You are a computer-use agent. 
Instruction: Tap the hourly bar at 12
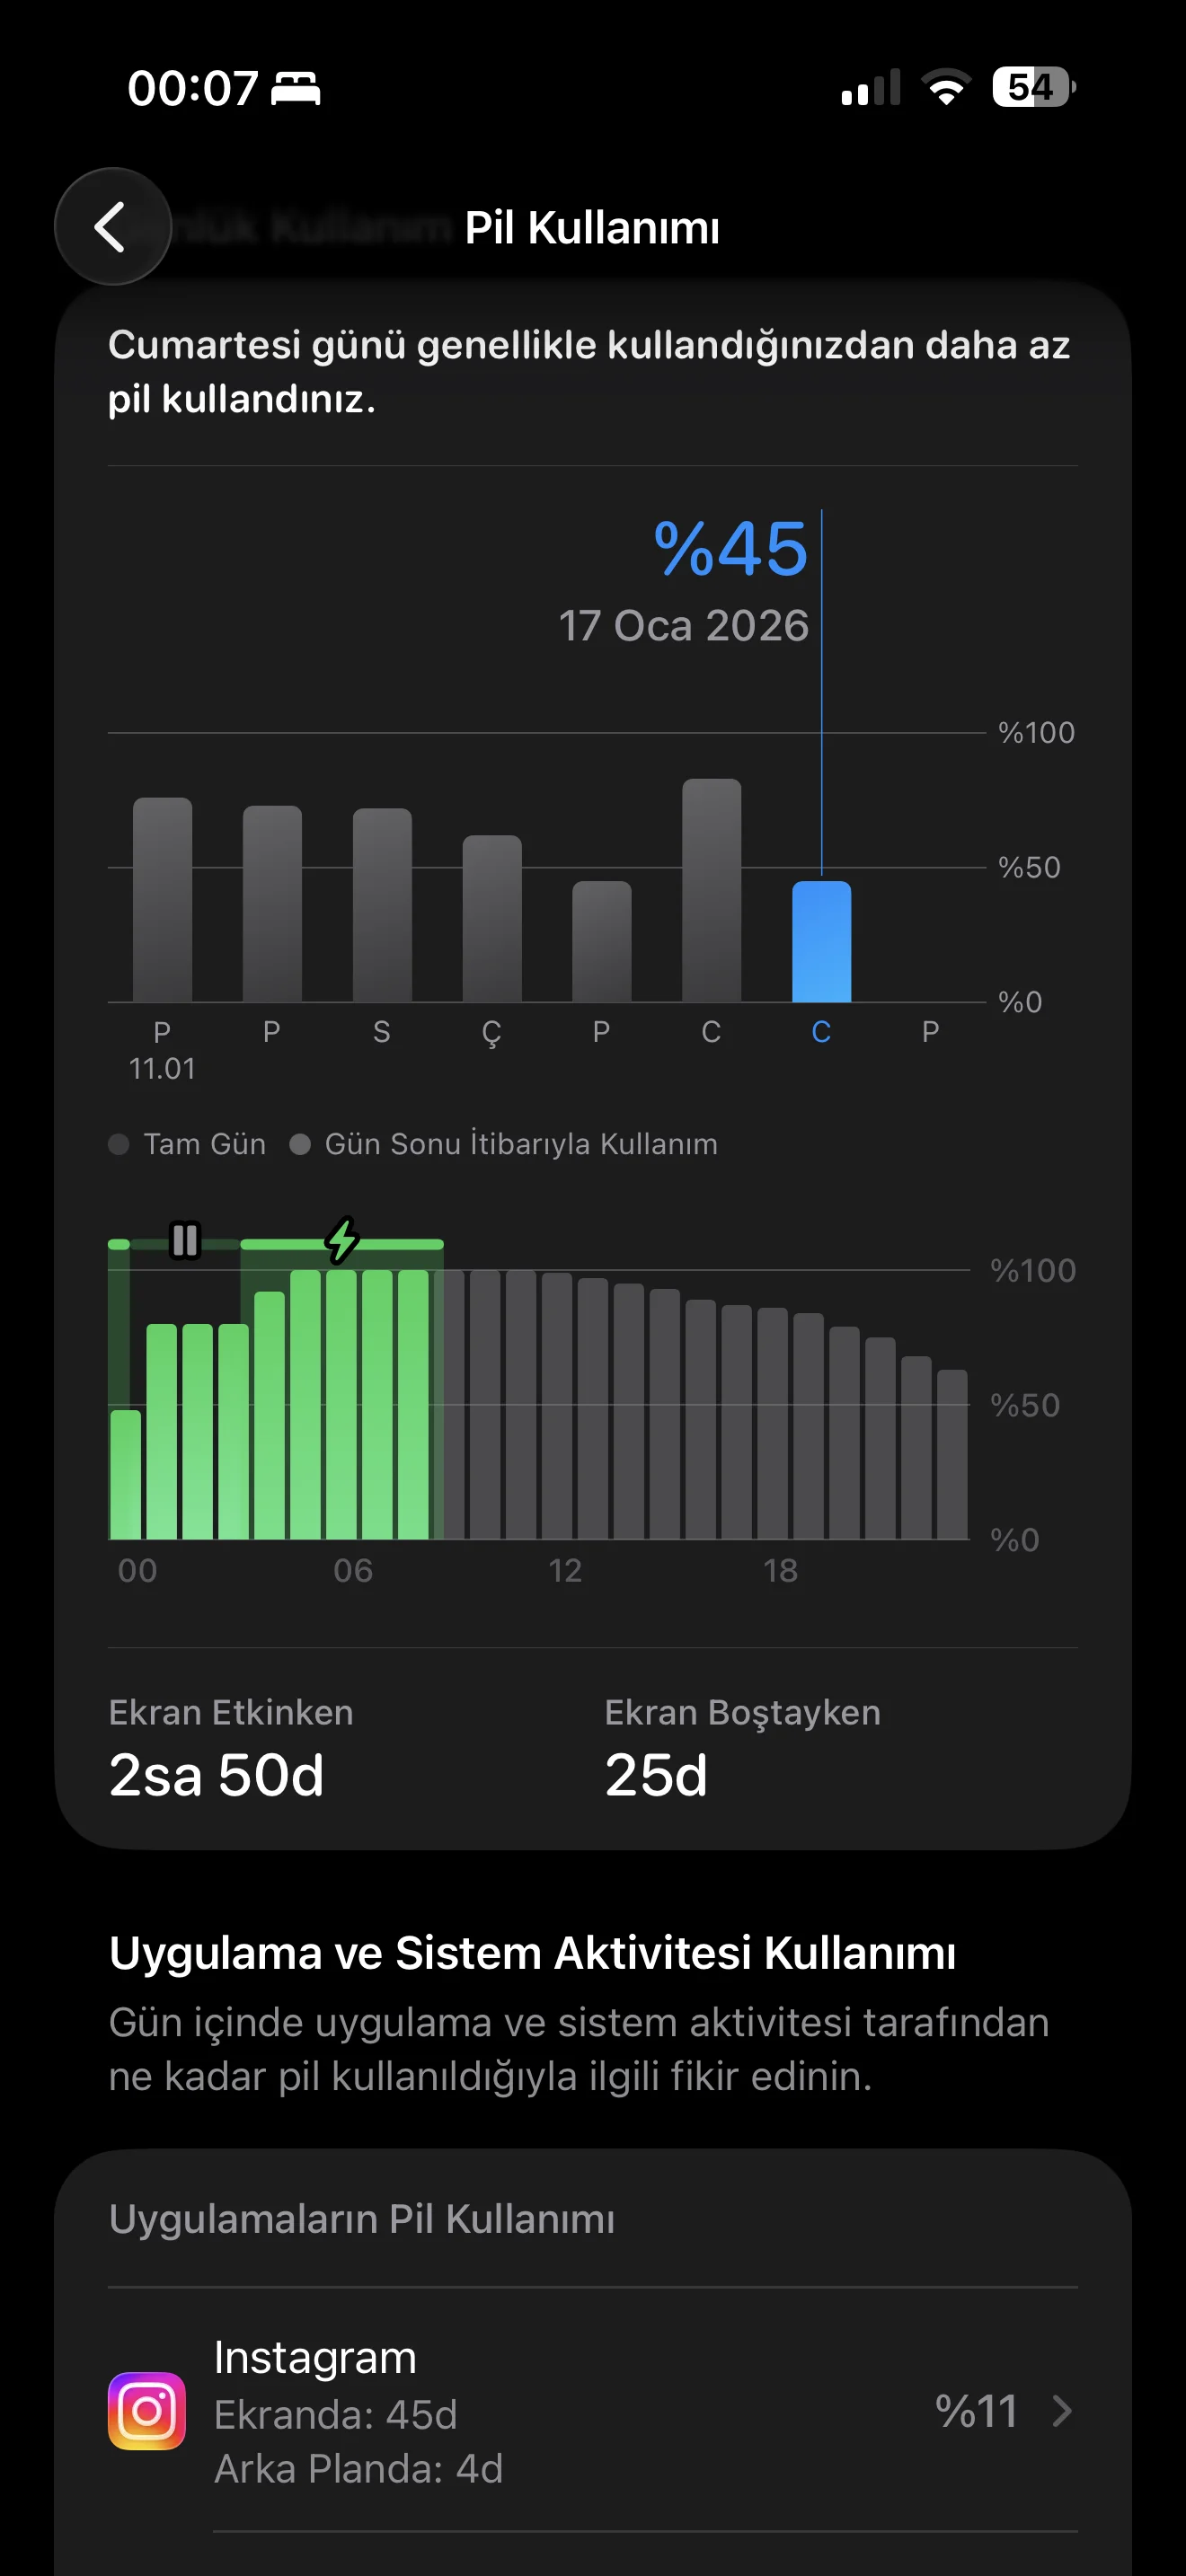[558, 1405]
